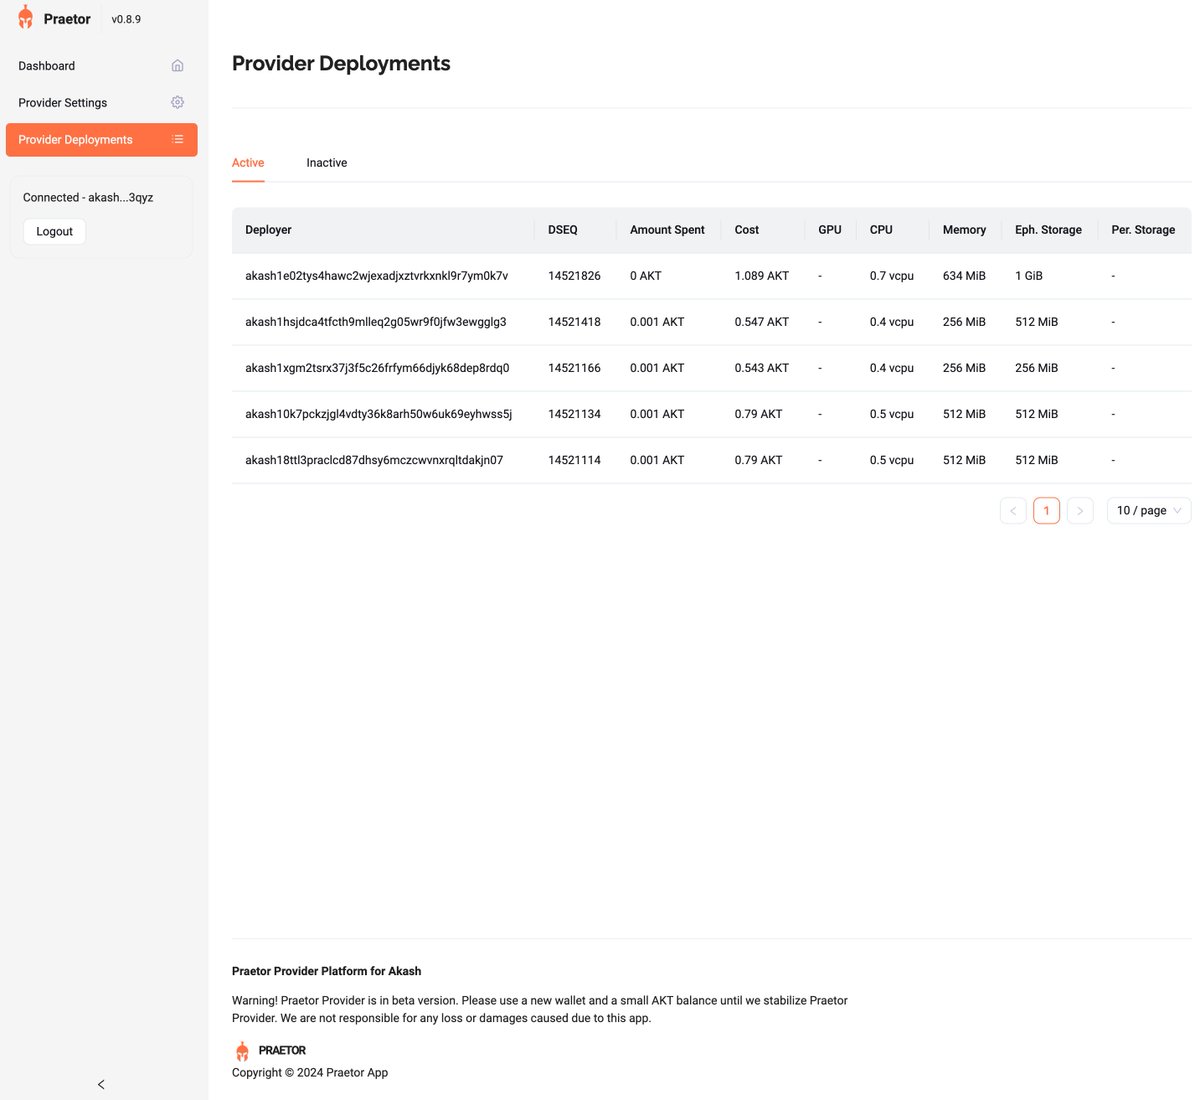Click the Praetor helmet logo in sidebar header
The width and height of the screenshot is (1200, 1100).
point(26,18)
